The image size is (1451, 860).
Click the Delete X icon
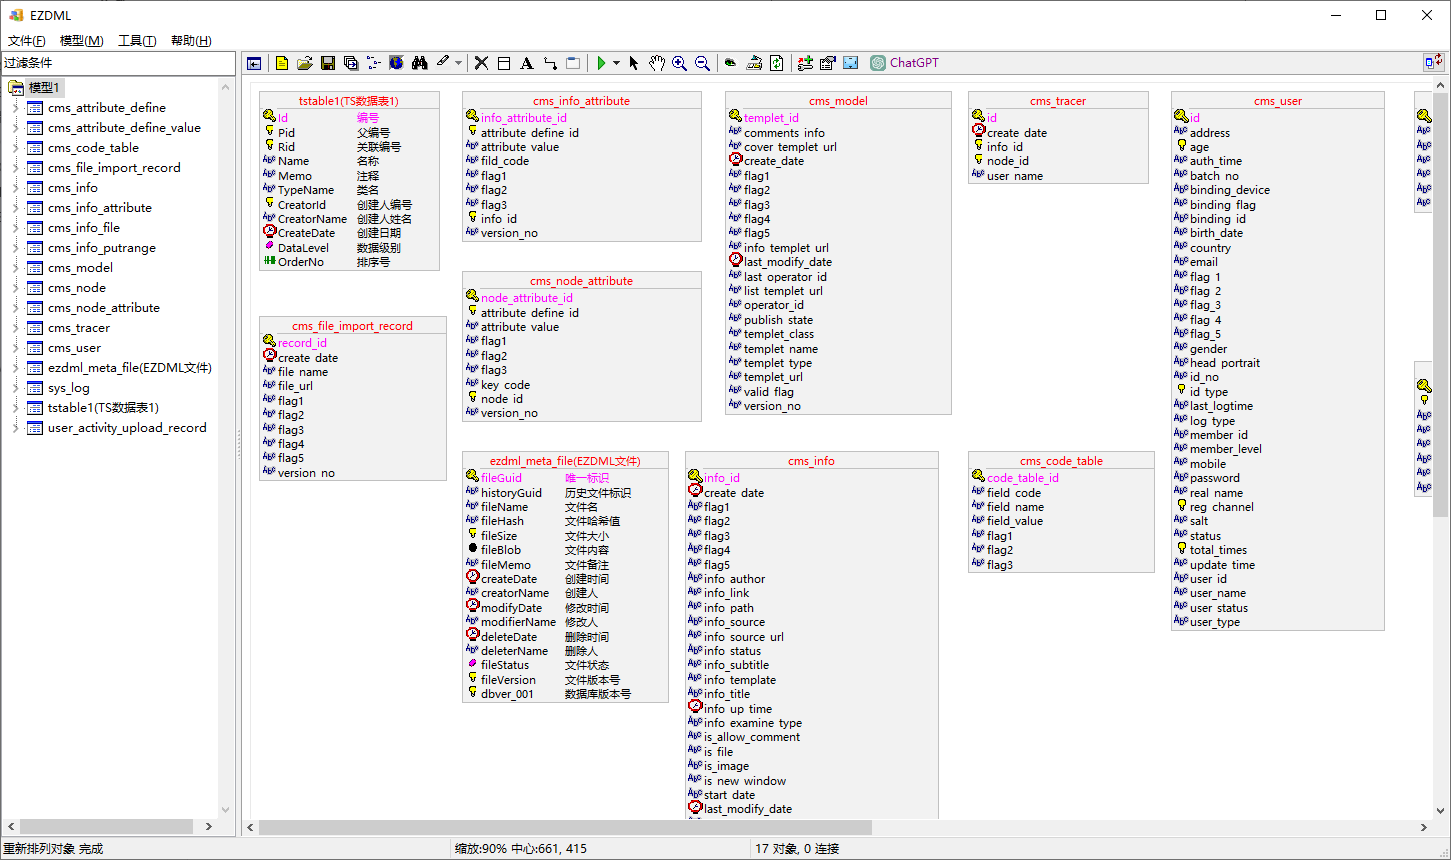[481, 63]
